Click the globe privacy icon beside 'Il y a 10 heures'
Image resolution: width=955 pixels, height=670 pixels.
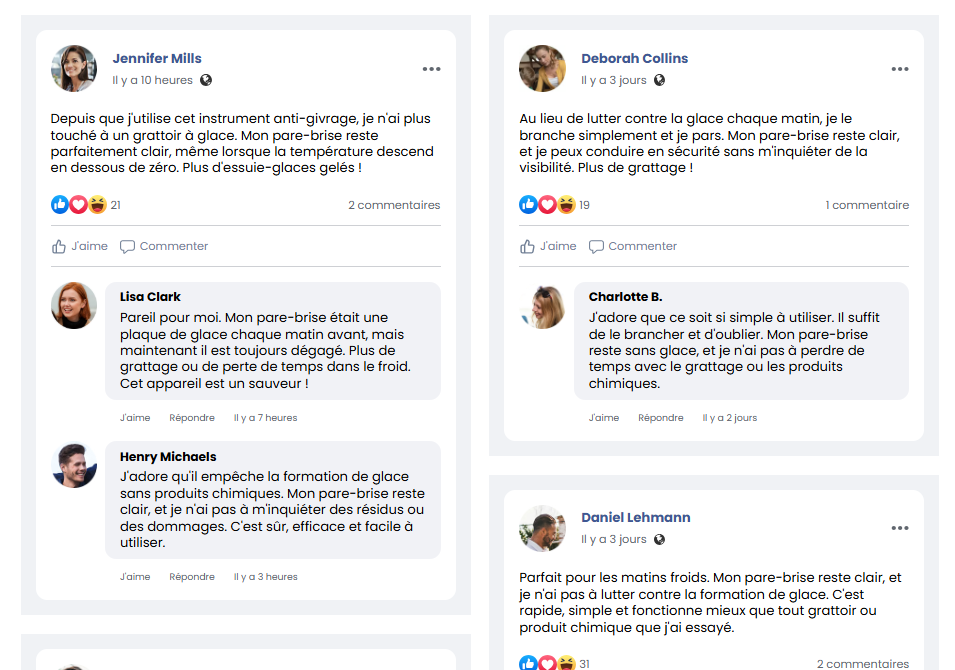[x=206, y=80]
